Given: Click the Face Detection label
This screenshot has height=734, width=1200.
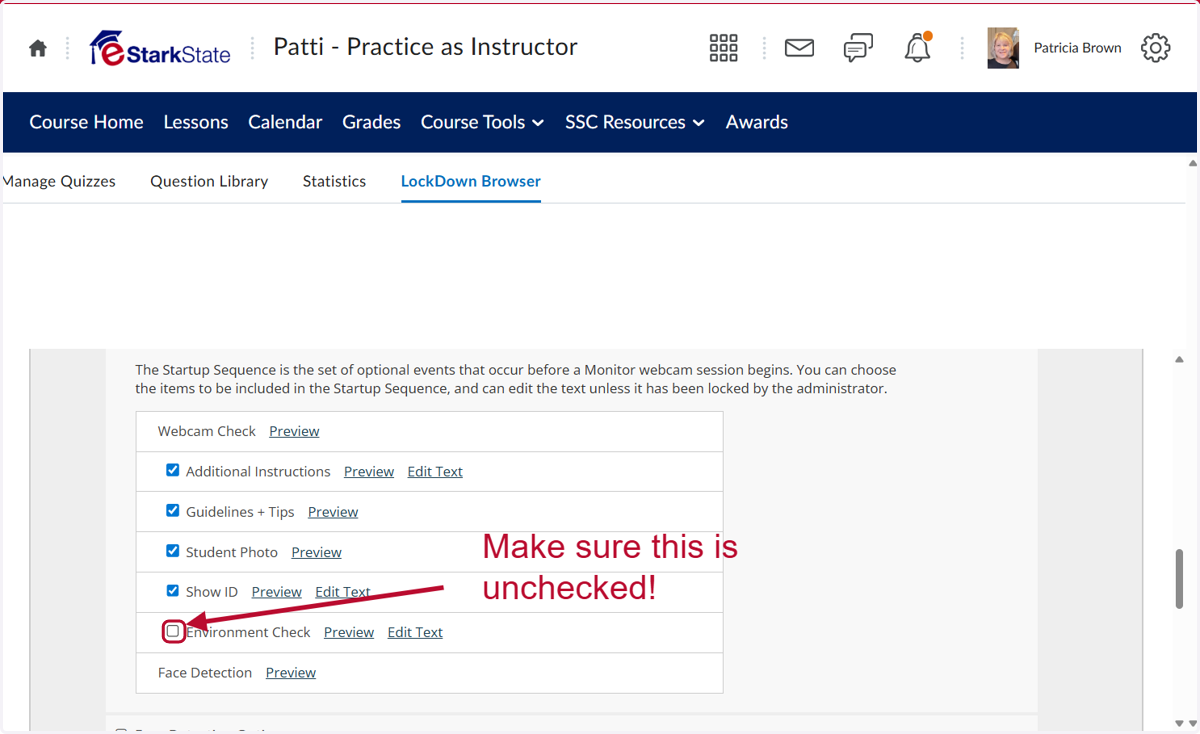Looking at the screenshot, I should pos(205,672).
